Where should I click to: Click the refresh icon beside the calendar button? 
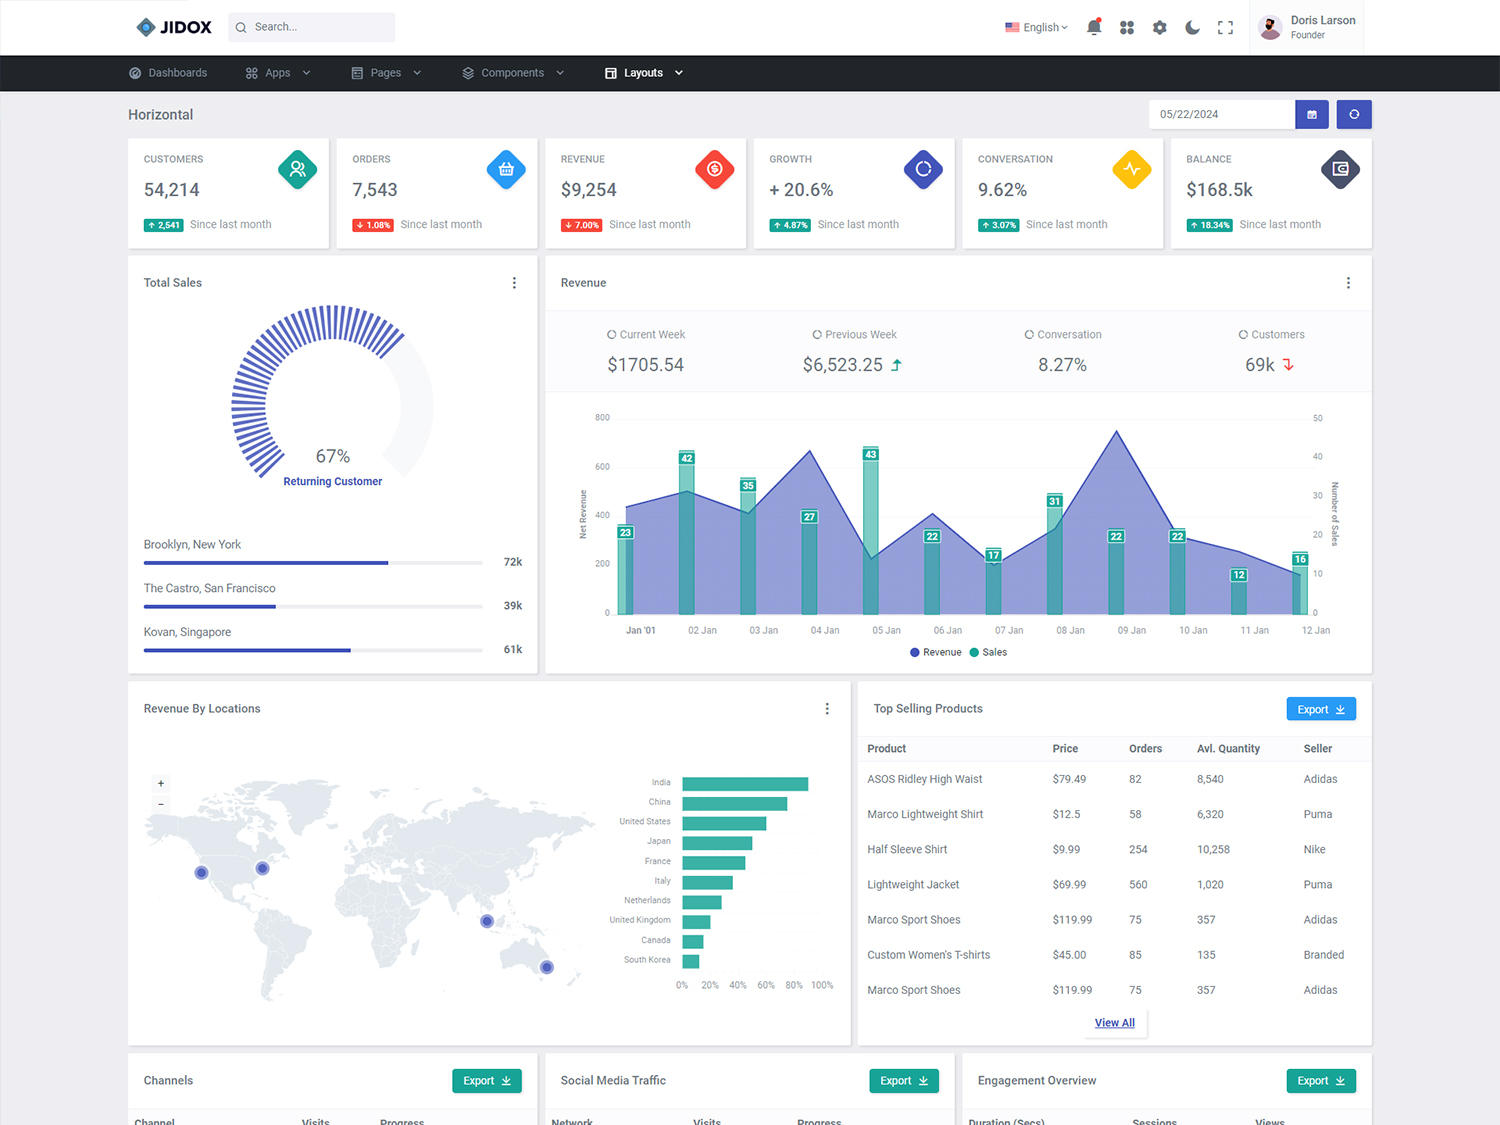point(1354,114)
